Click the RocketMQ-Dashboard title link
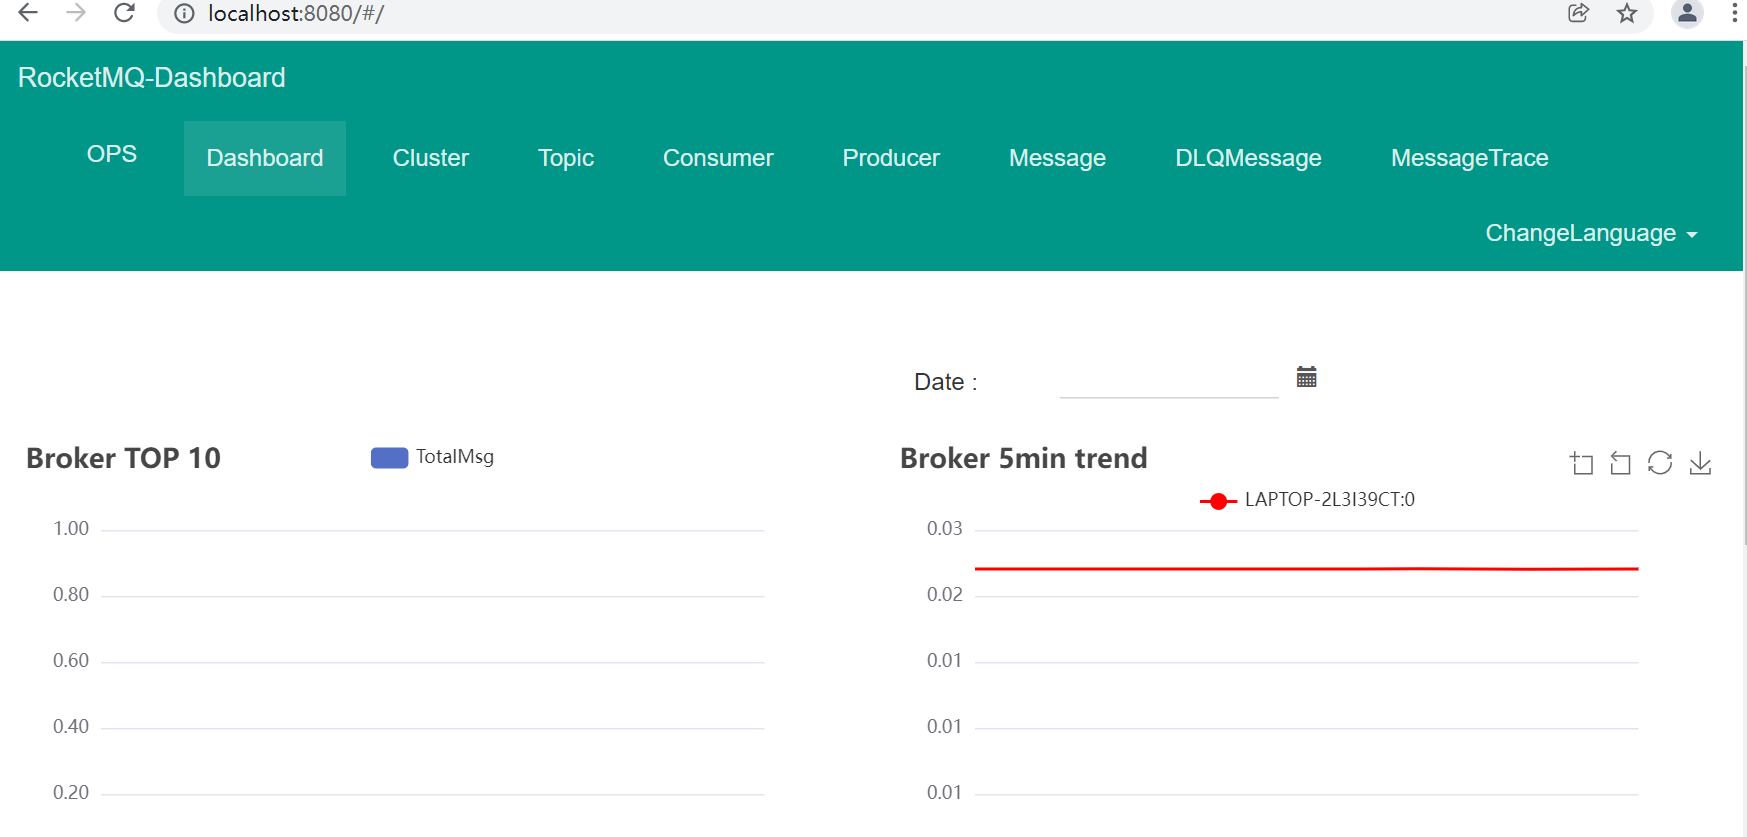 [x=152, y=78]
